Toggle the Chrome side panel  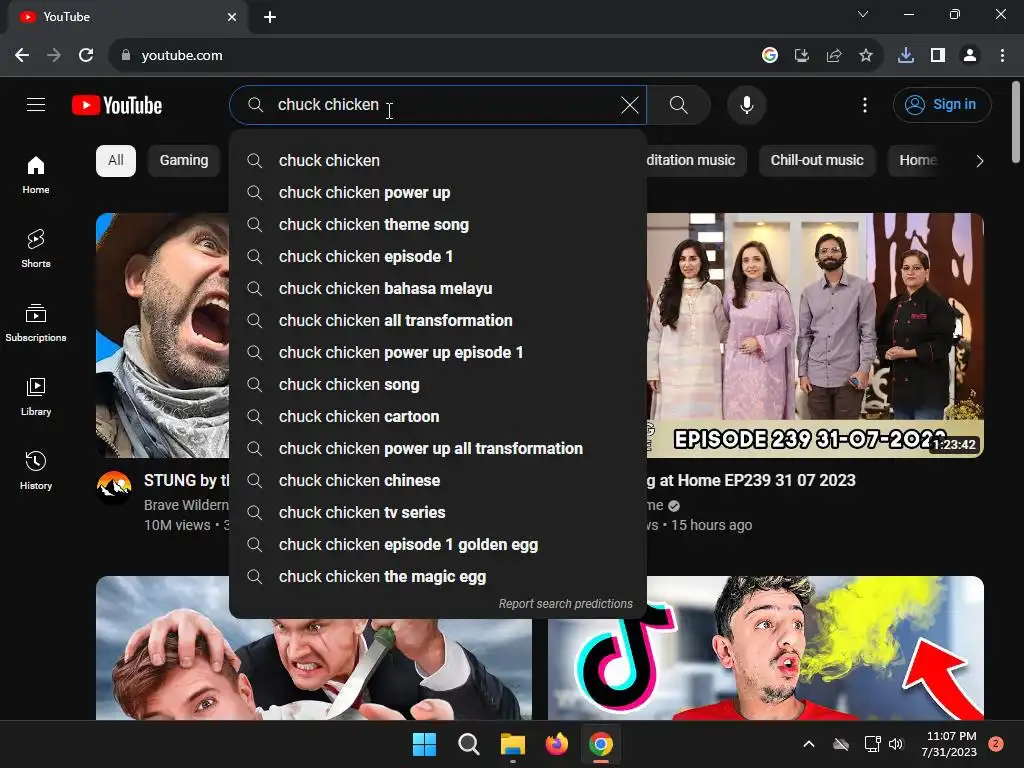click(938, 56)
